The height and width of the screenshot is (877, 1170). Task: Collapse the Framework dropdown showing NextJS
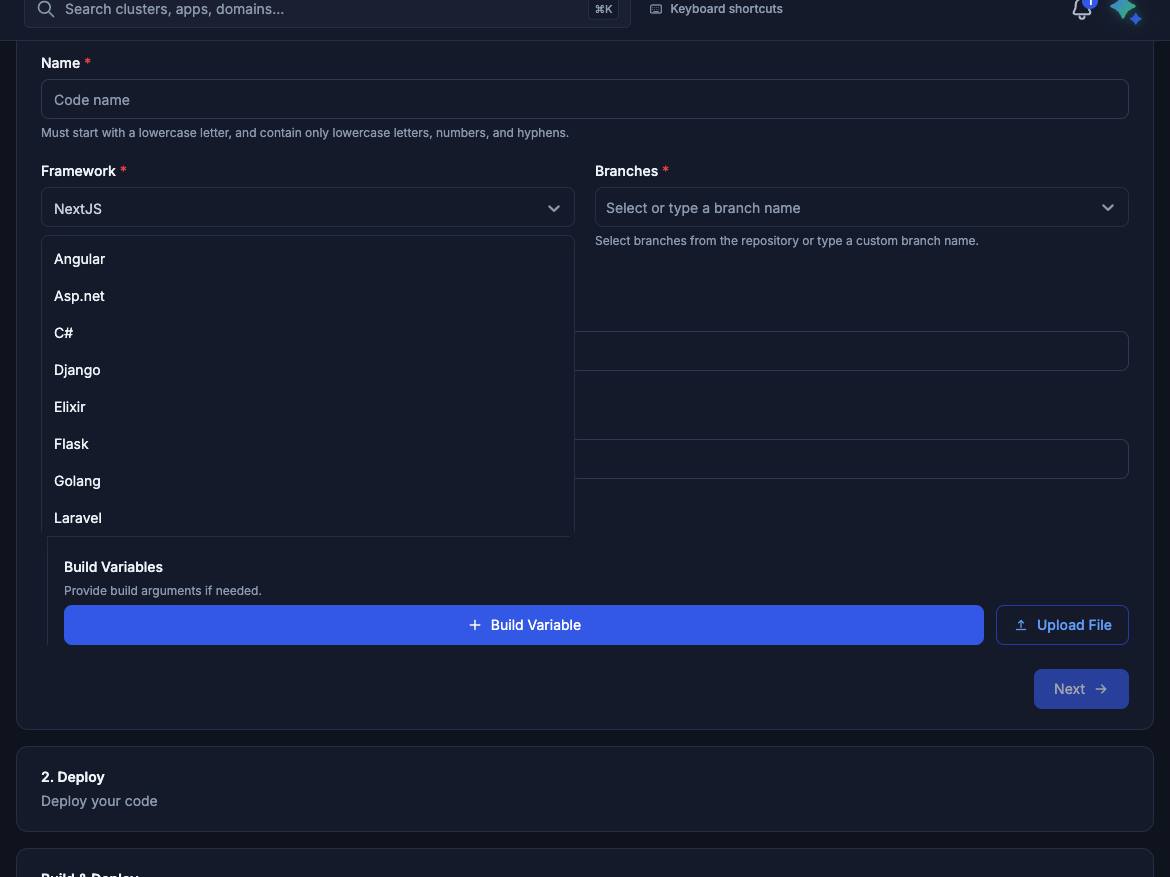(307, 207)
